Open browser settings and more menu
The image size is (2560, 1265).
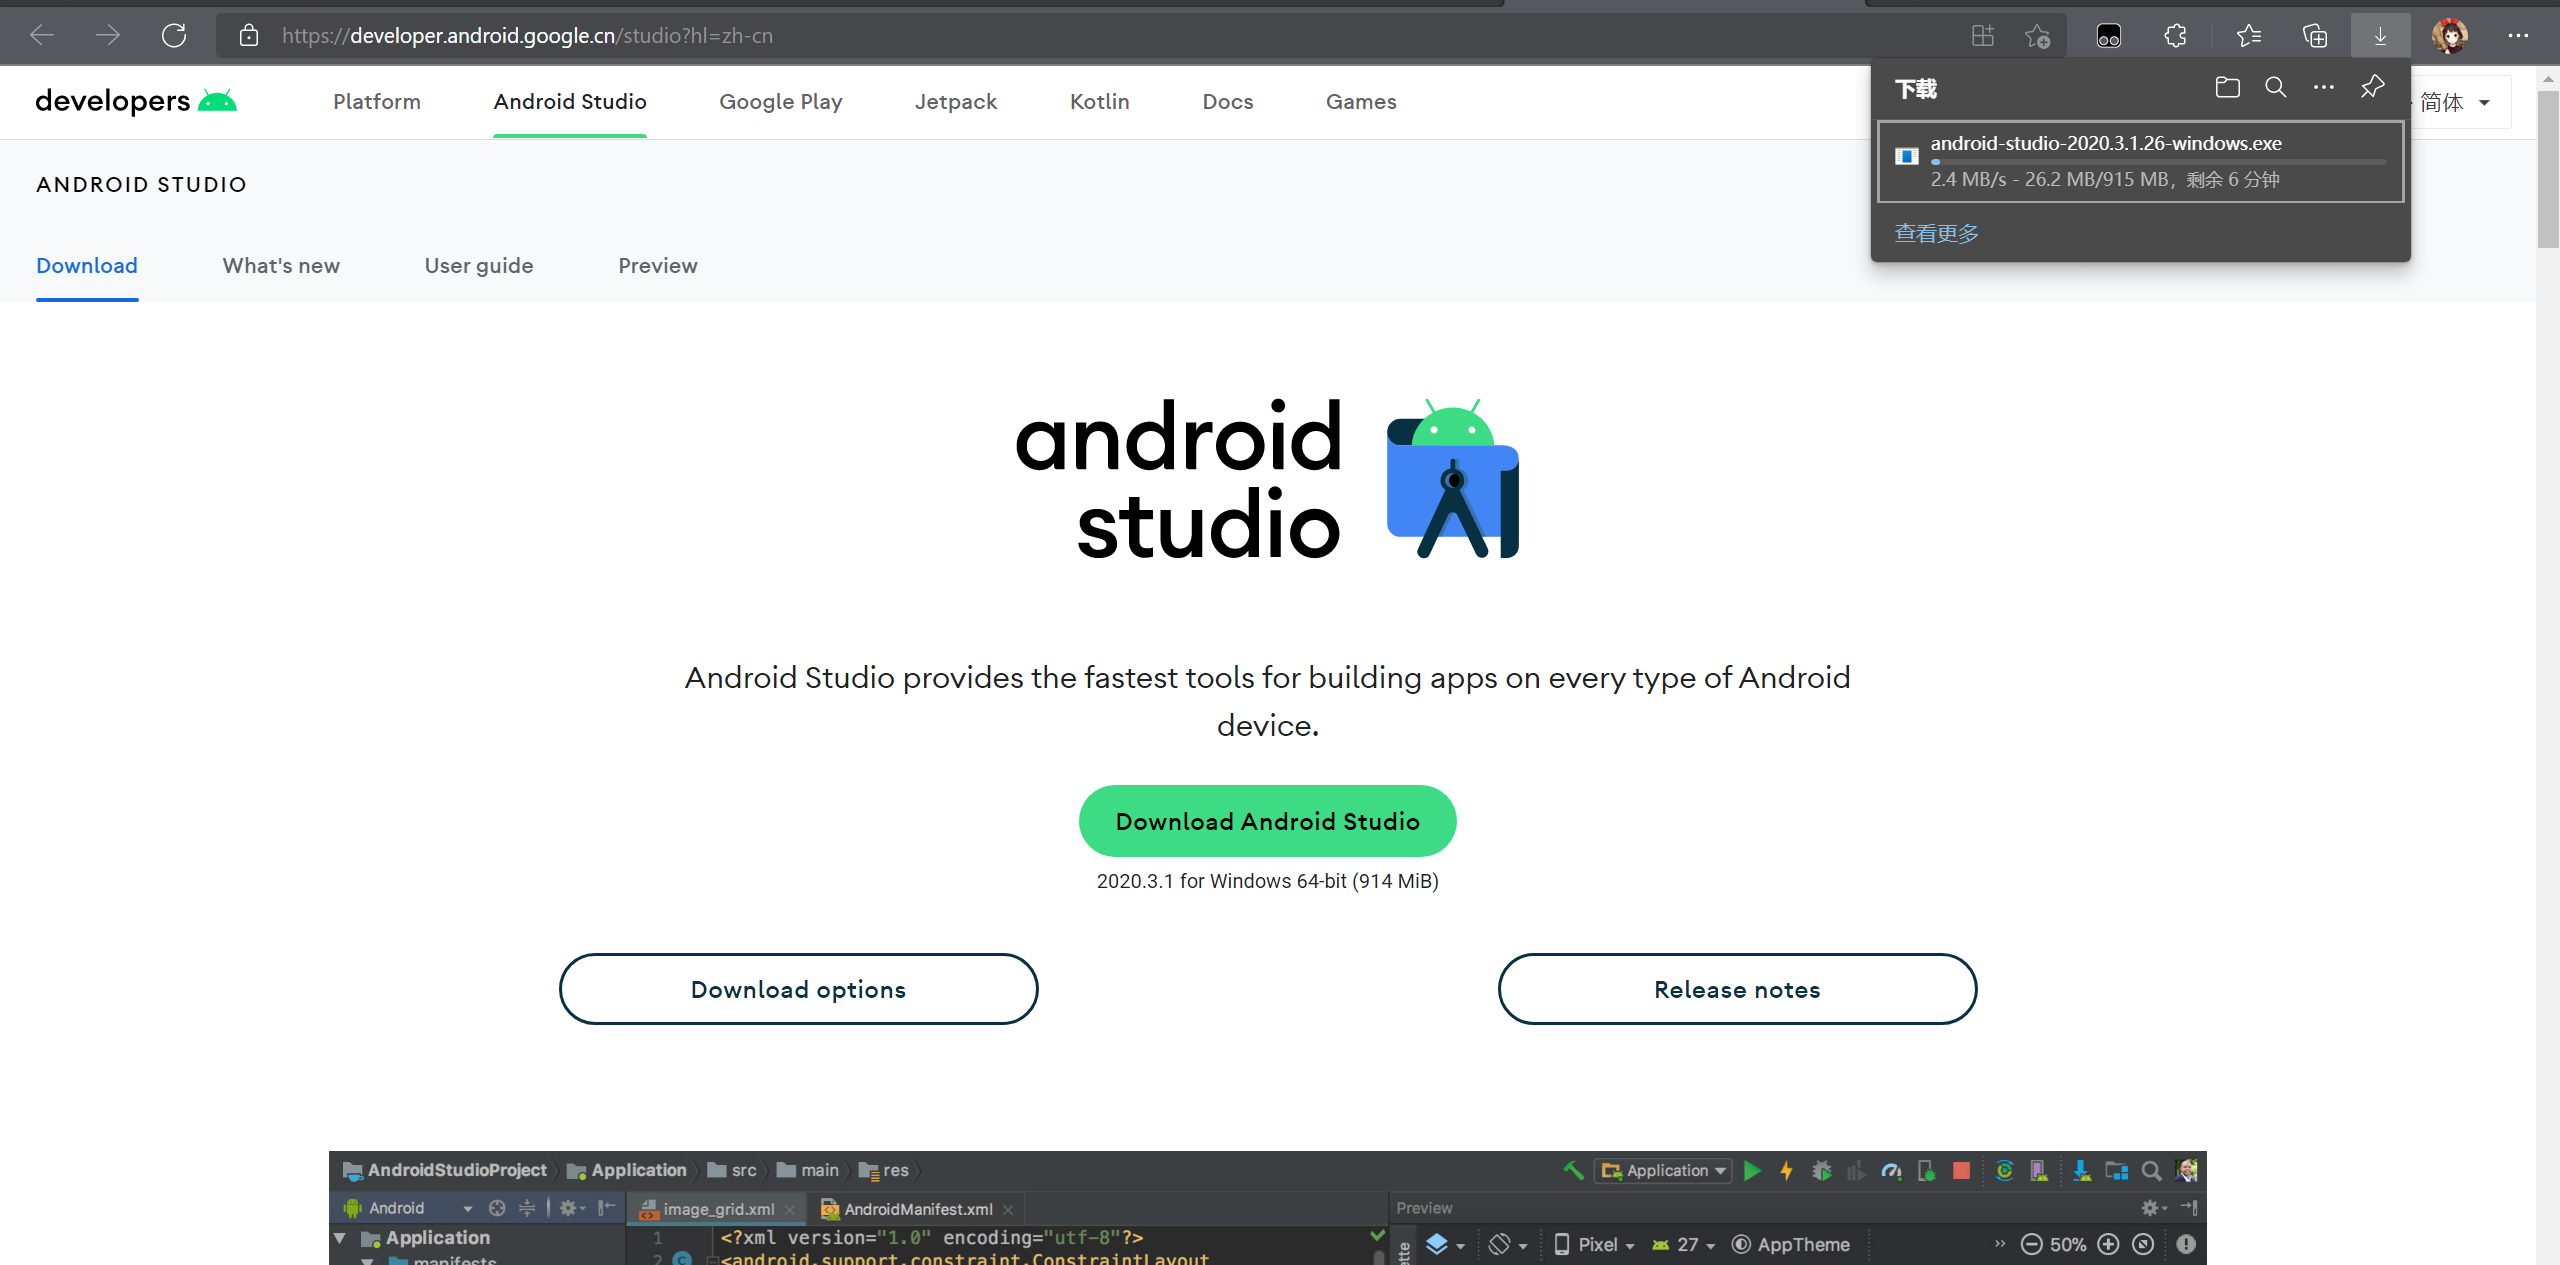point(2518,36)
